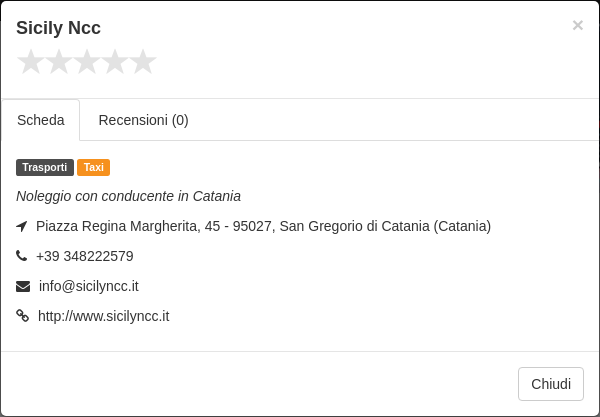Rate two stars for Sicily Ncc
The image size is (600, 417).
point(59,62)
